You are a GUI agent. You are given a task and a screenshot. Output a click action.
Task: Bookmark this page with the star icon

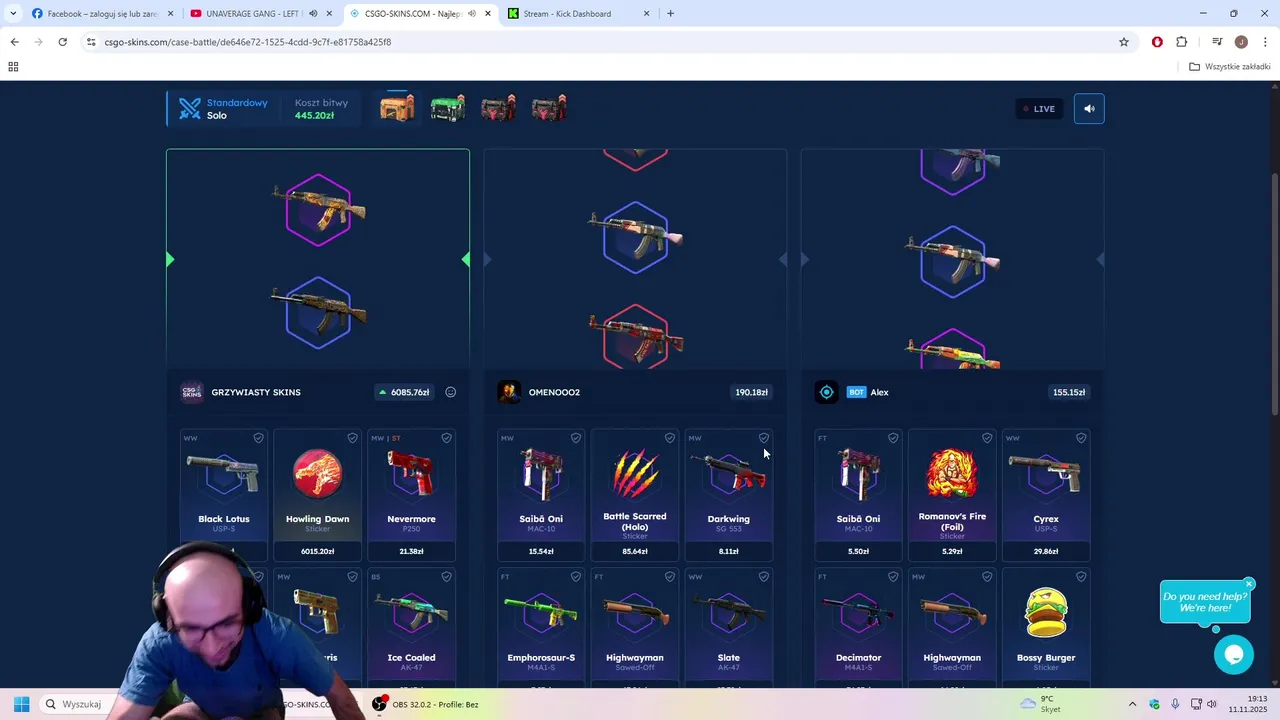1124,42
